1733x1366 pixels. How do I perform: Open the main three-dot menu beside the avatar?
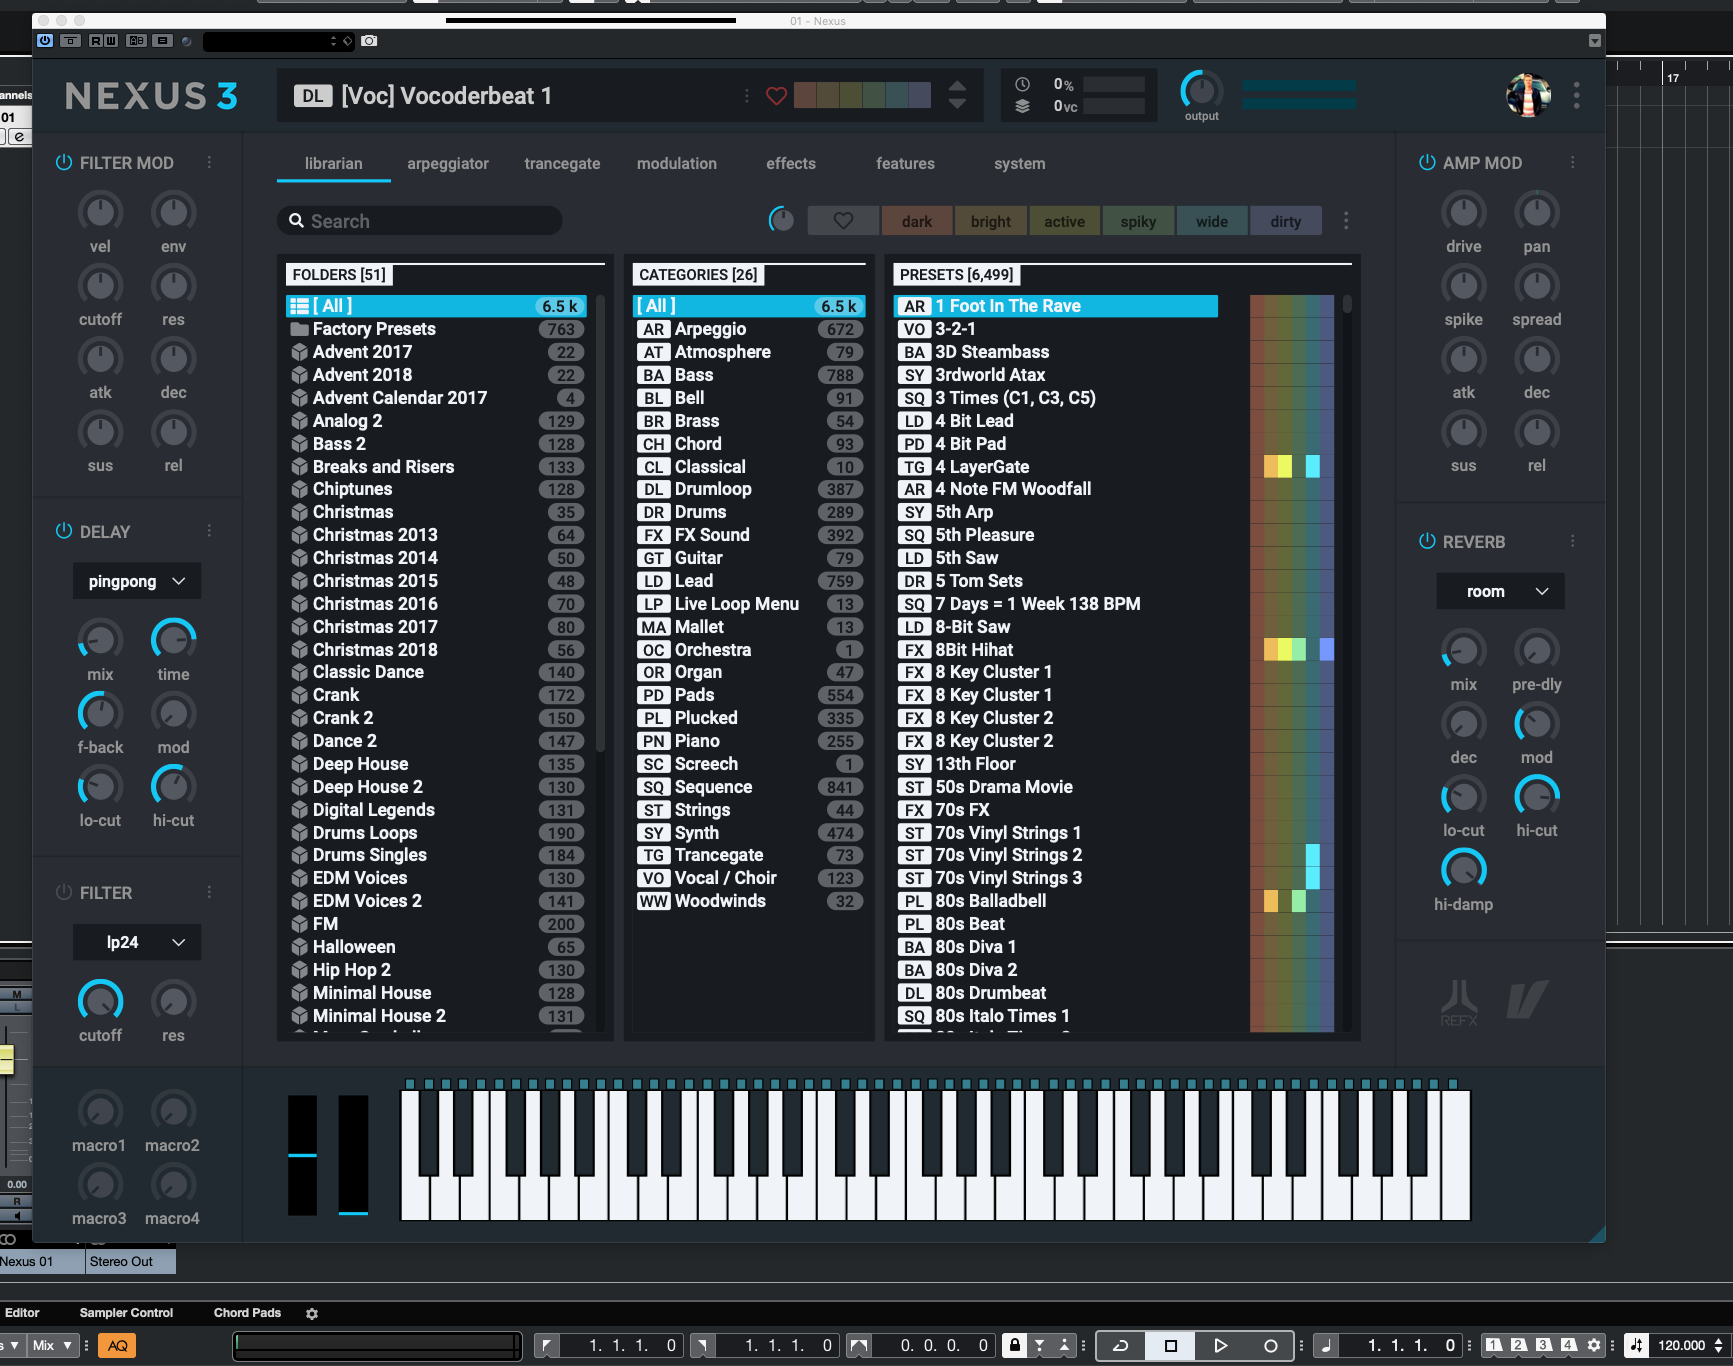tap(1577, 96)
